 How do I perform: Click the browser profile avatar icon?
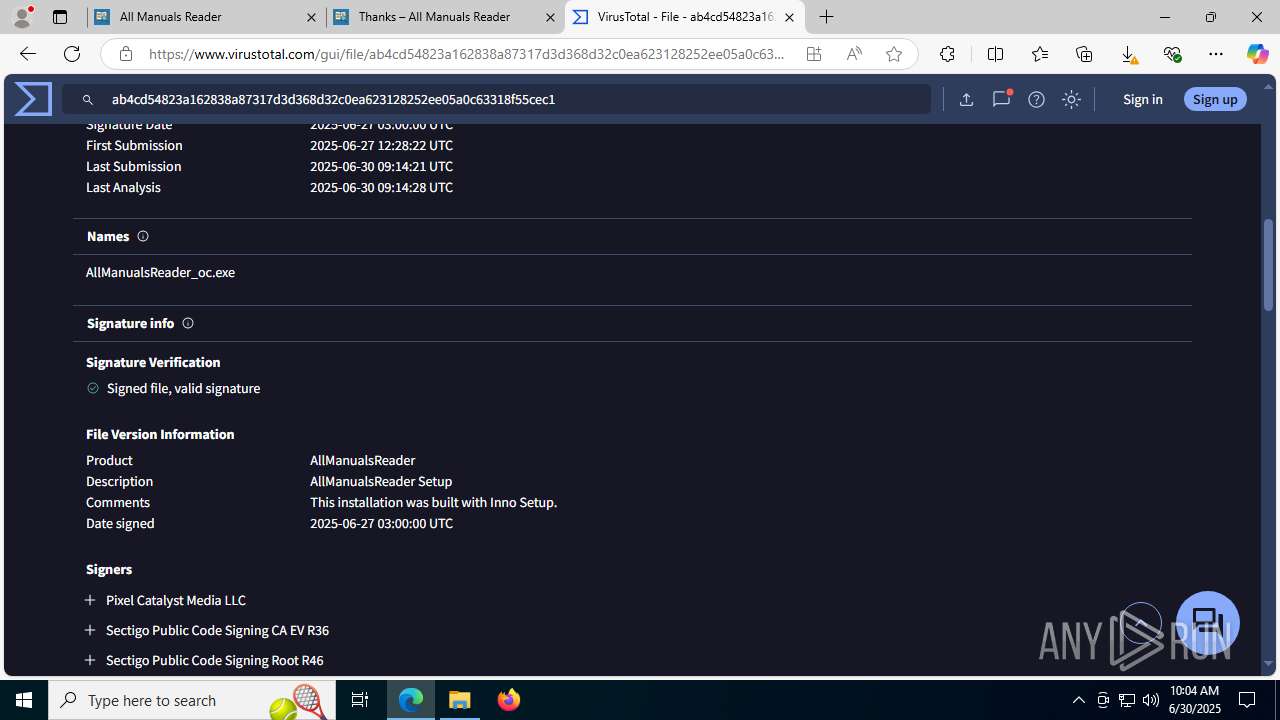(22, 17)
